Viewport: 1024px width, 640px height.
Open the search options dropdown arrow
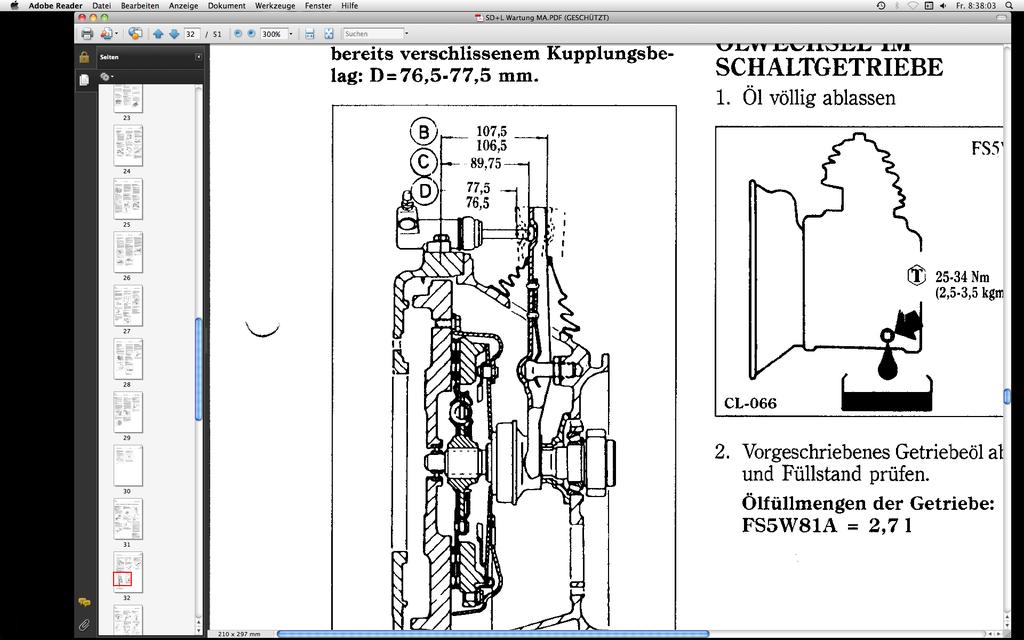coord(407,34)
